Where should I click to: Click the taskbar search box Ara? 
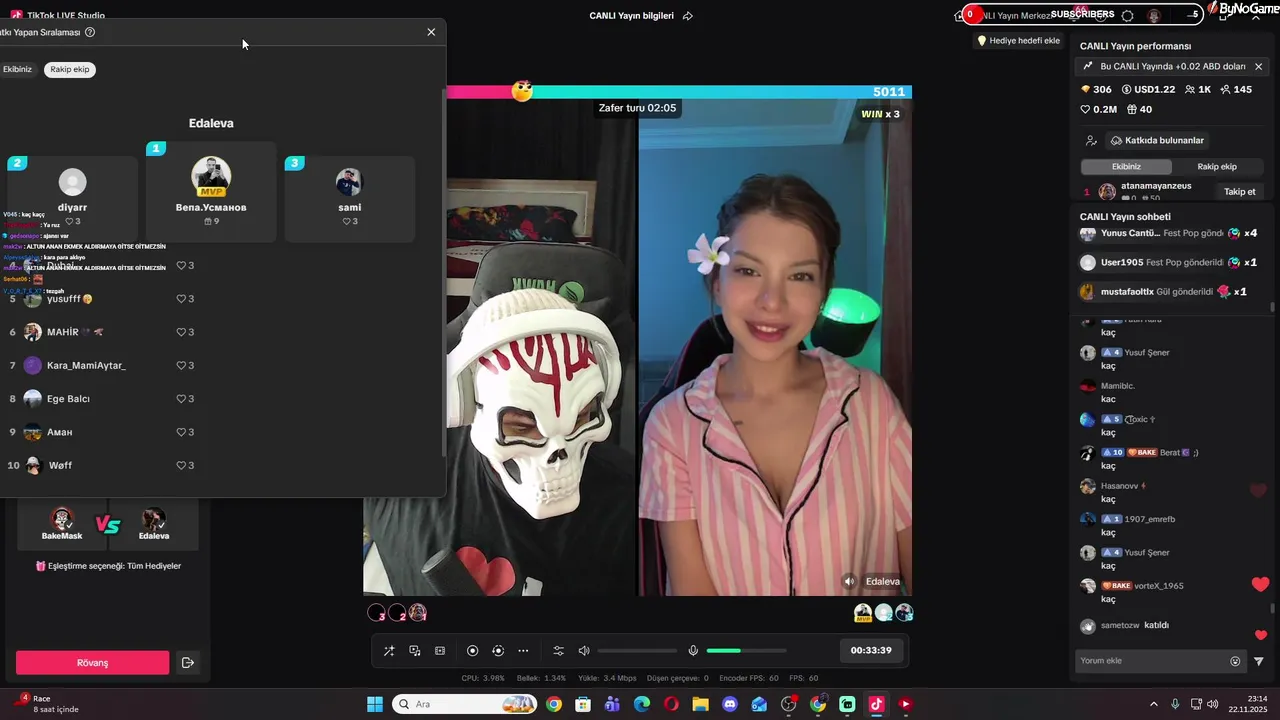(x=465, y=704)
